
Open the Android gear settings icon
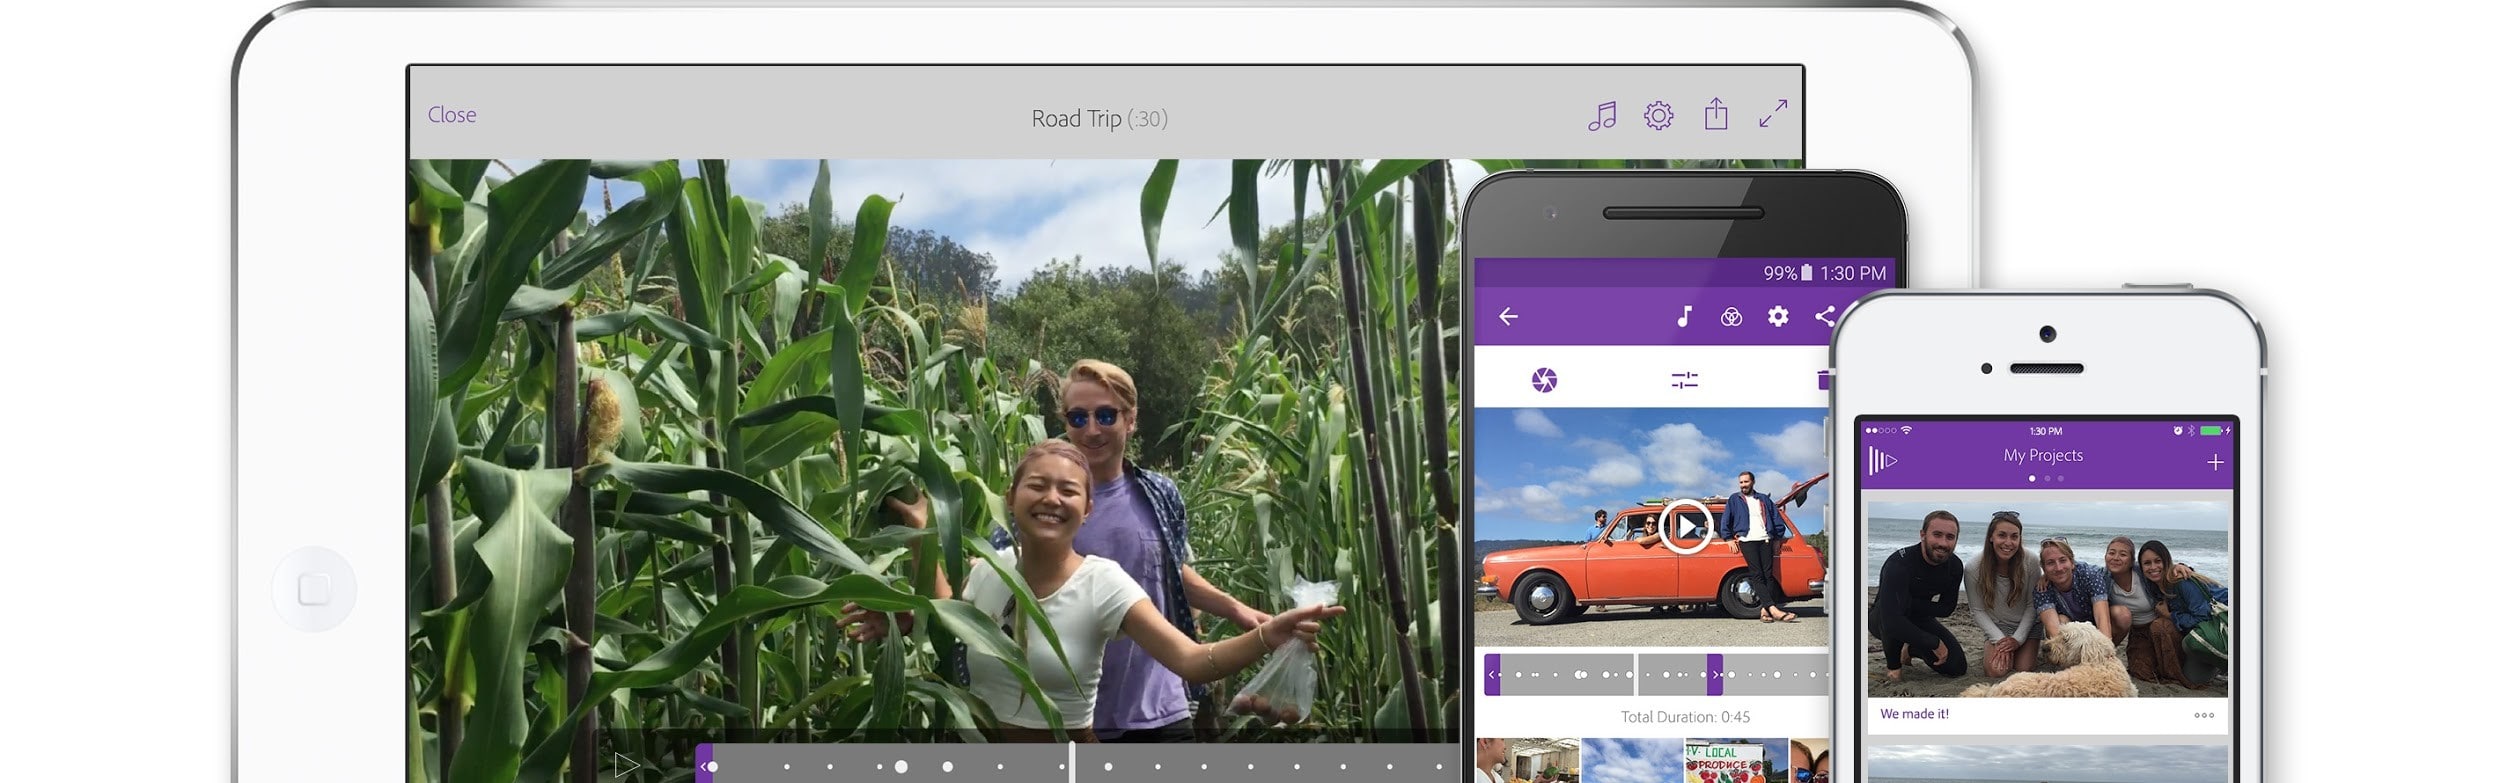coord(1777,317)
